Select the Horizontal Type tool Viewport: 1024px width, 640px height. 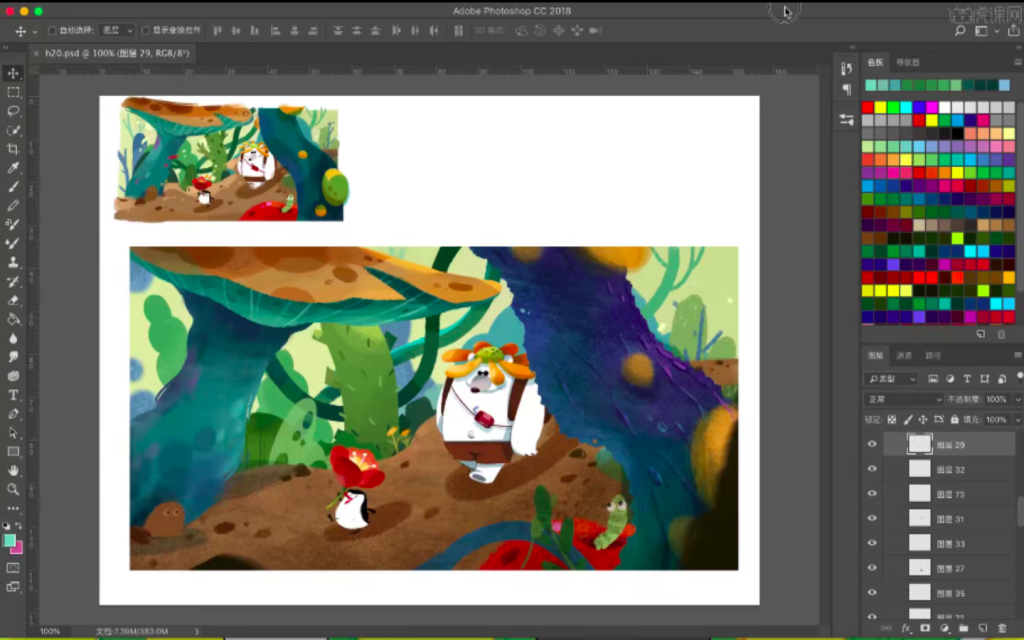(14, 395)
